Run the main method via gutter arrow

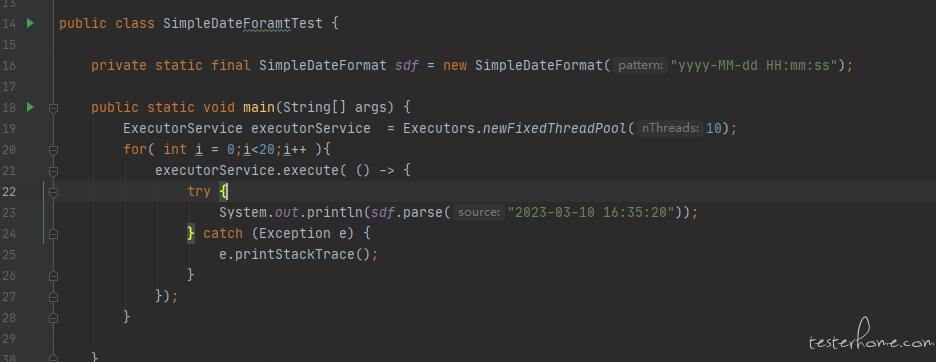click(30, 108)
